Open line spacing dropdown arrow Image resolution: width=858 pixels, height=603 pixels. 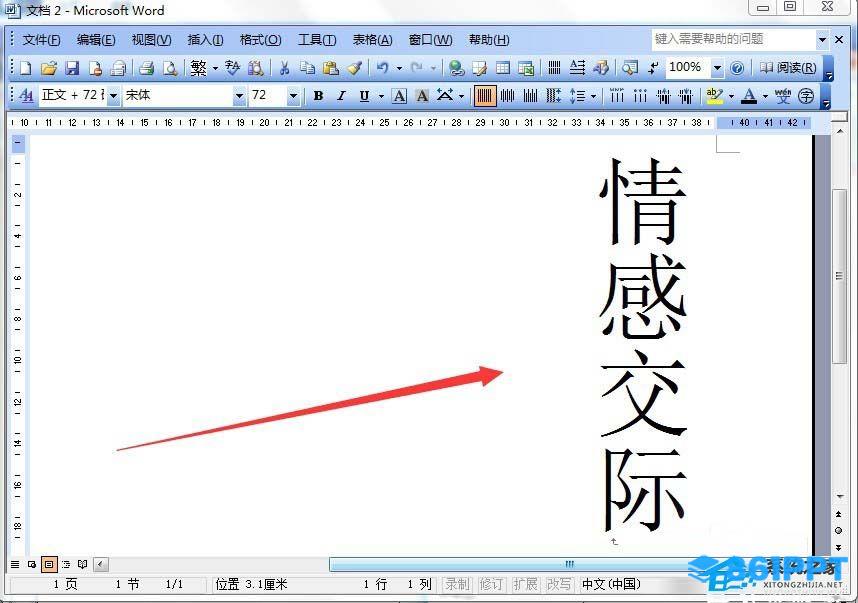pos(593,97)
